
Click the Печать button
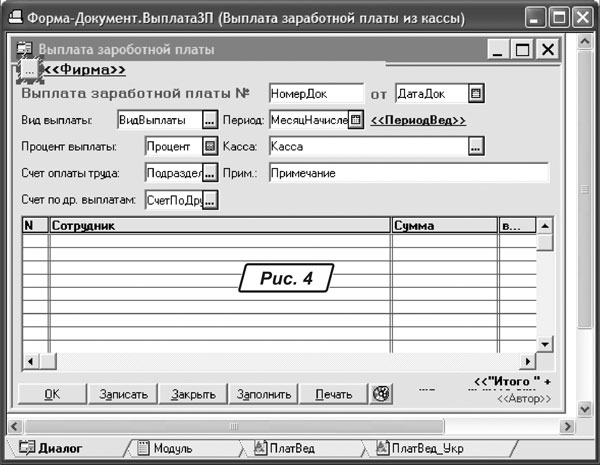[x=333, y=394]
